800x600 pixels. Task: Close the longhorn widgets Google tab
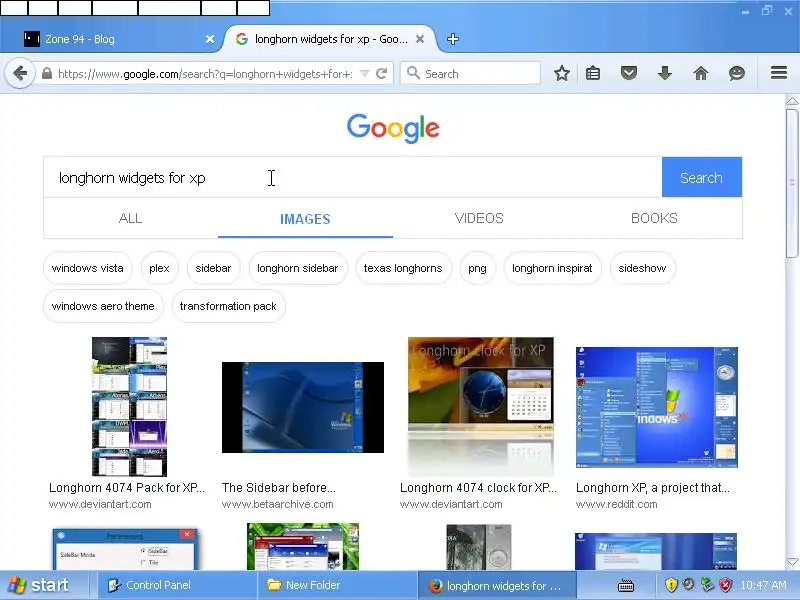(419, 39)
